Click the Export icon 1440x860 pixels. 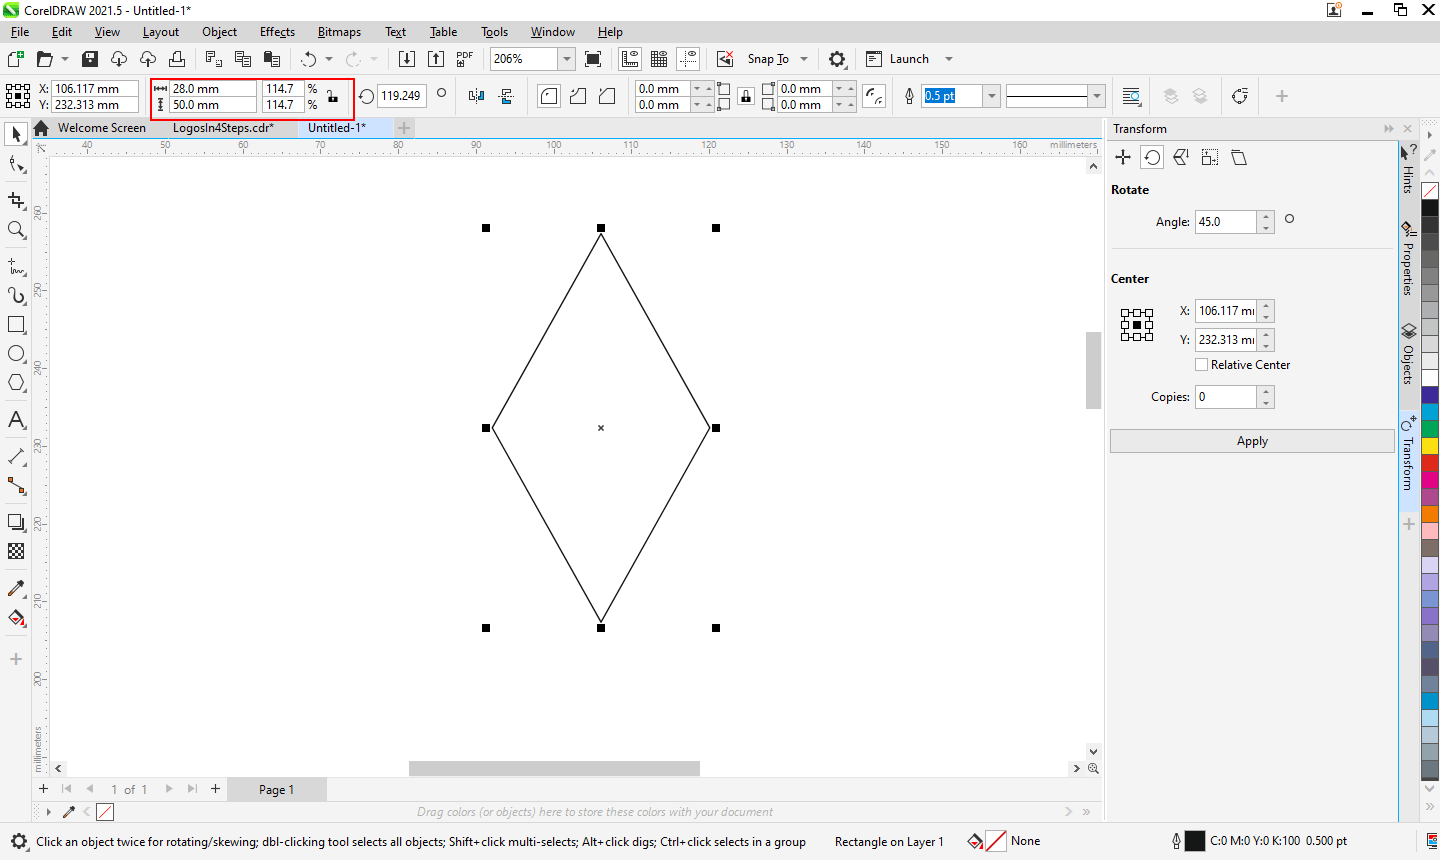436,59
